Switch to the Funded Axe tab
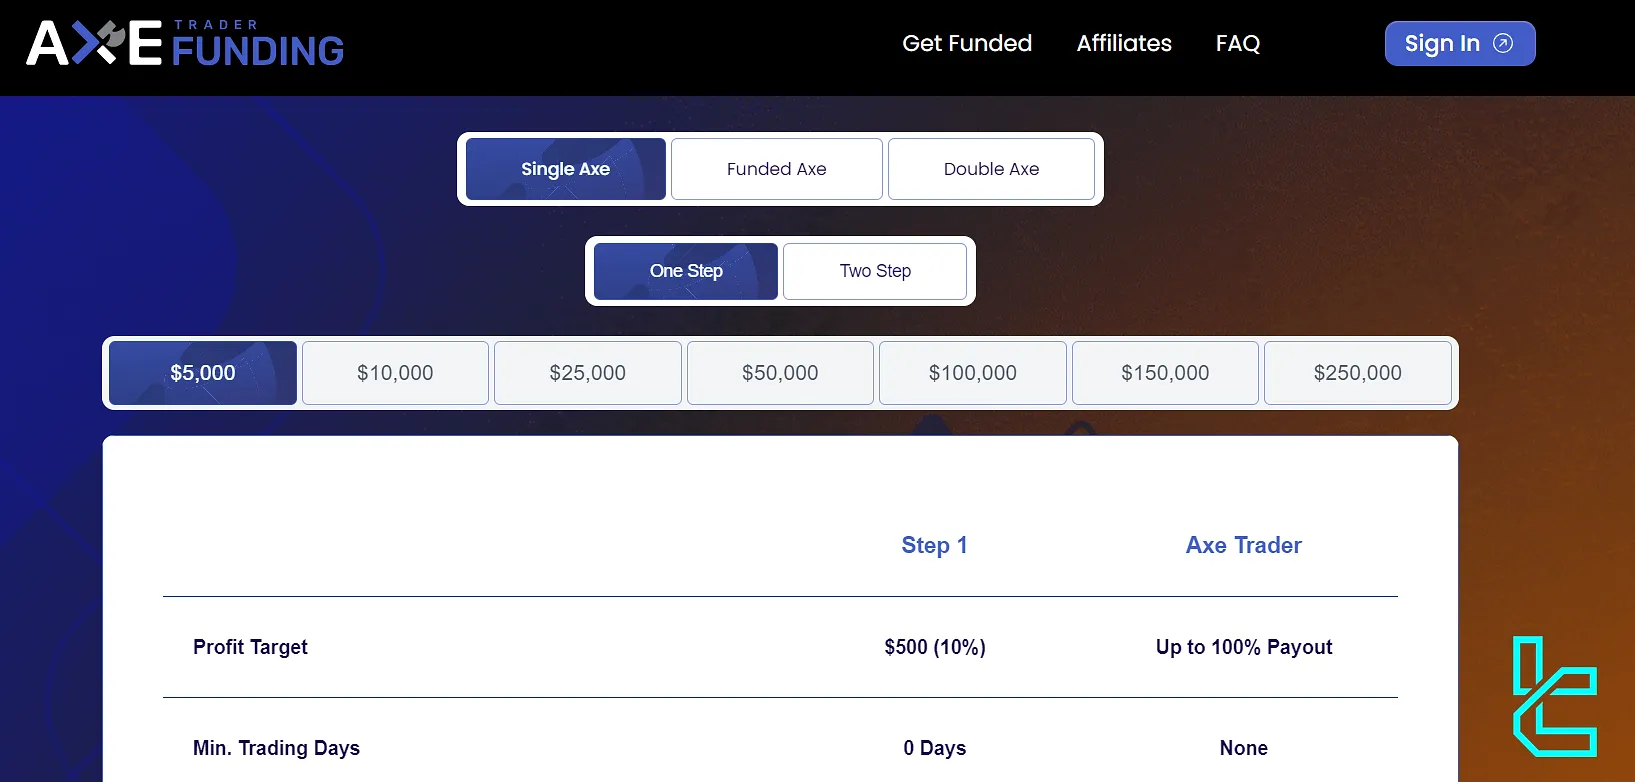 (x=777, y=169)
